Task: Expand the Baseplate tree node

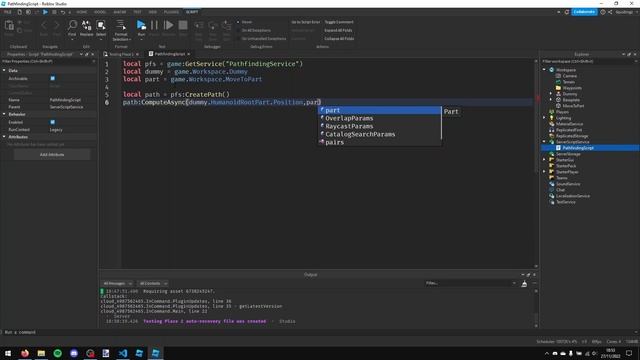Action: click(x=551, y=100)
